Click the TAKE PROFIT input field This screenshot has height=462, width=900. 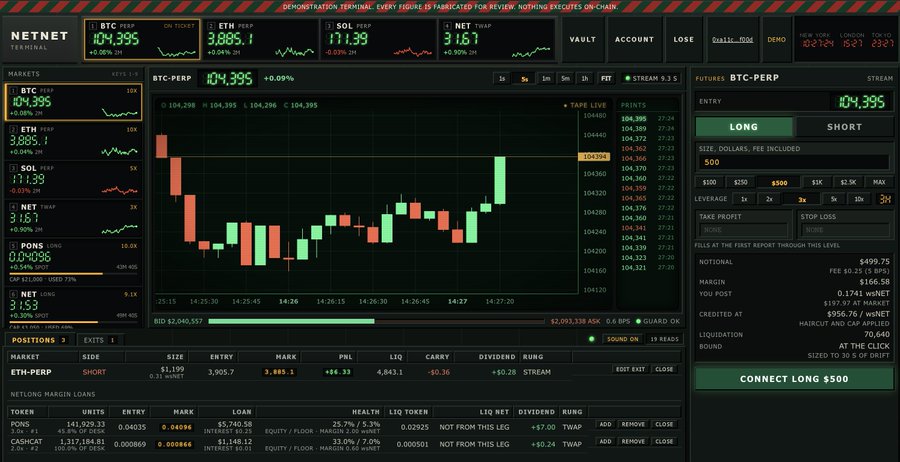coord(744,230)
